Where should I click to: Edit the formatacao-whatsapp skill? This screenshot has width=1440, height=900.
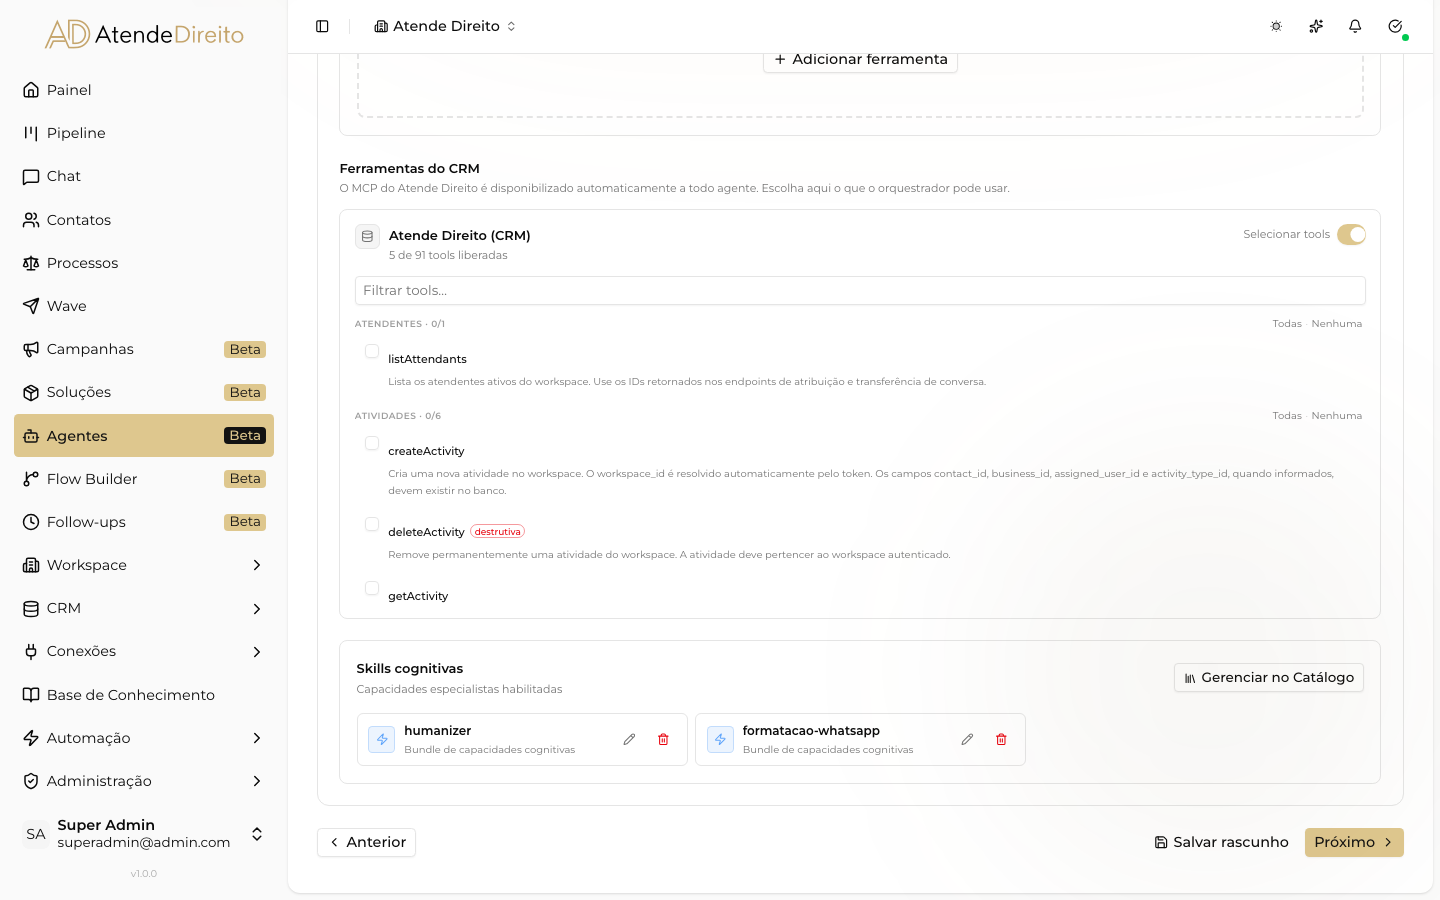(x=967, y=739)
